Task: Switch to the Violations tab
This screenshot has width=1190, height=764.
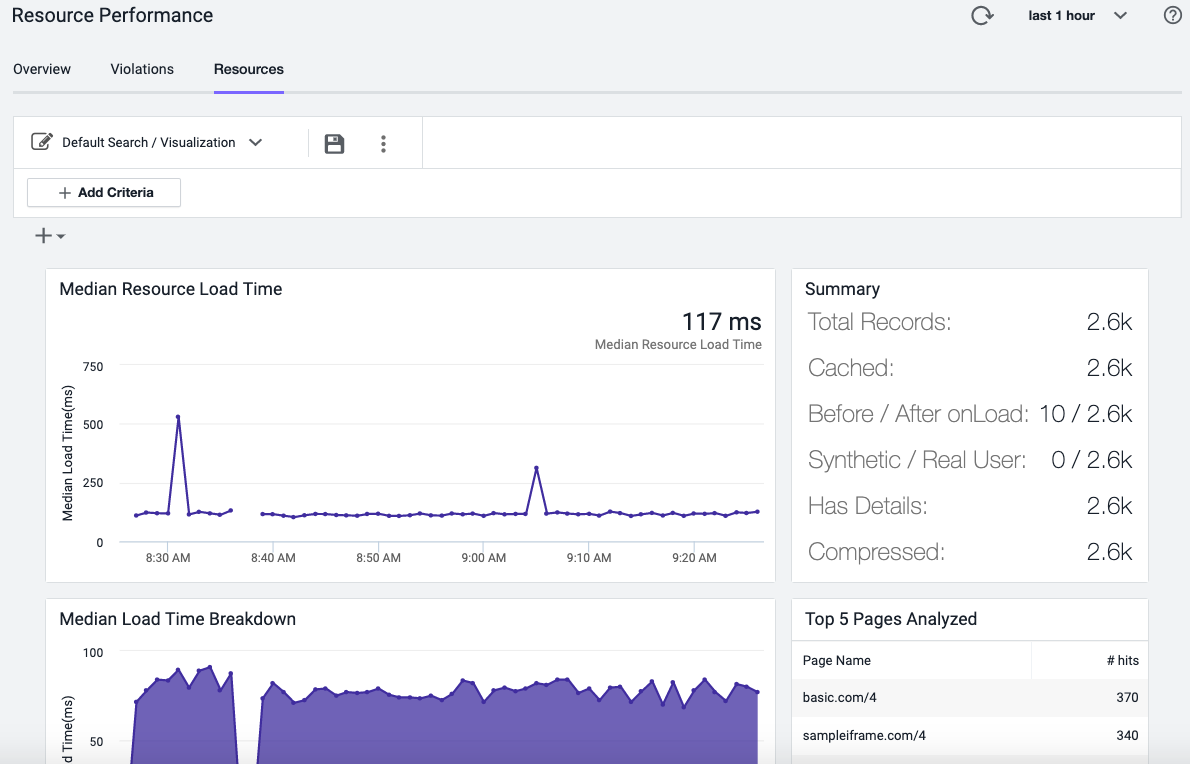Action: tap(142, 69)
